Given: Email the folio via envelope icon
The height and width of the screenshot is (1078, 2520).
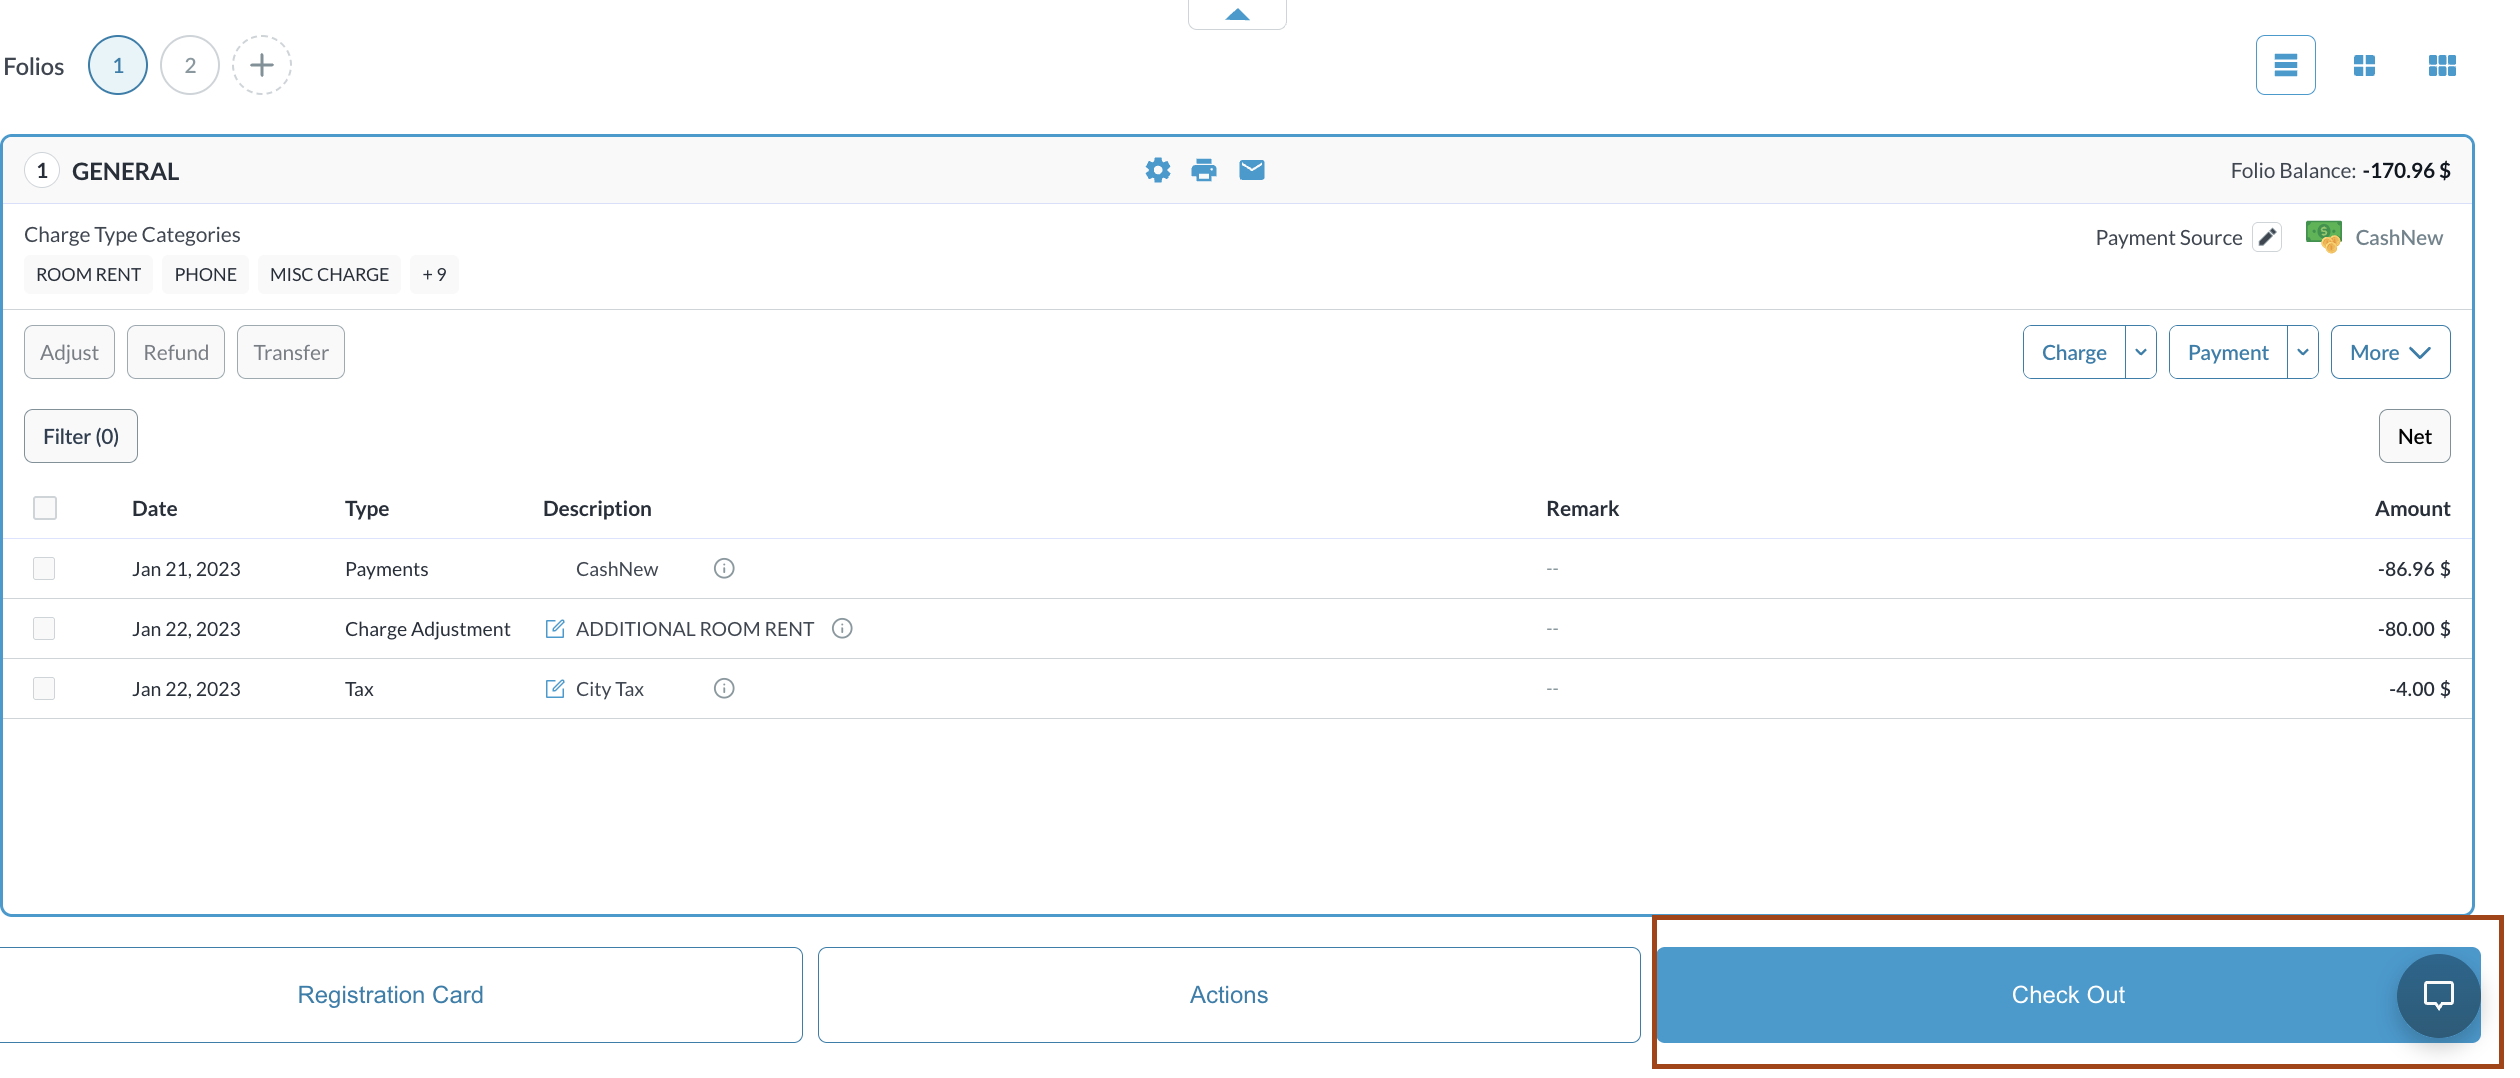Looking at the screenshot, I should tap(1251, 170).
